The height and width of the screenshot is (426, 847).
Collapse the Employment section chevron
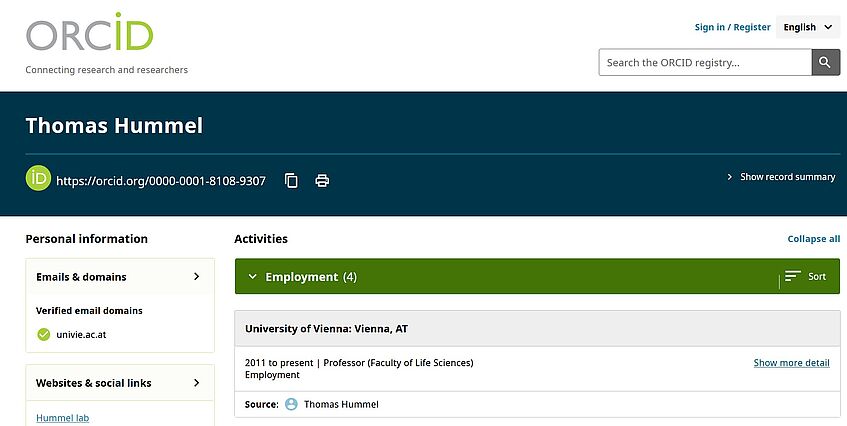253,277
